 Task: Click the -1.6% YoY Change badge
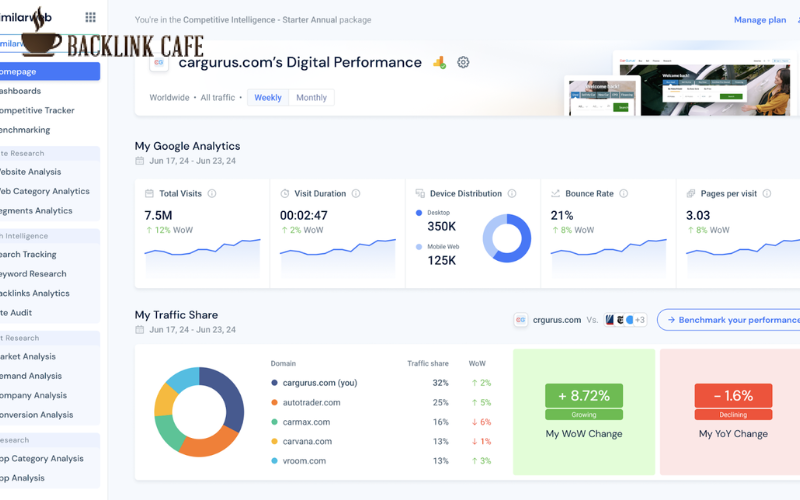pos(733,395)
